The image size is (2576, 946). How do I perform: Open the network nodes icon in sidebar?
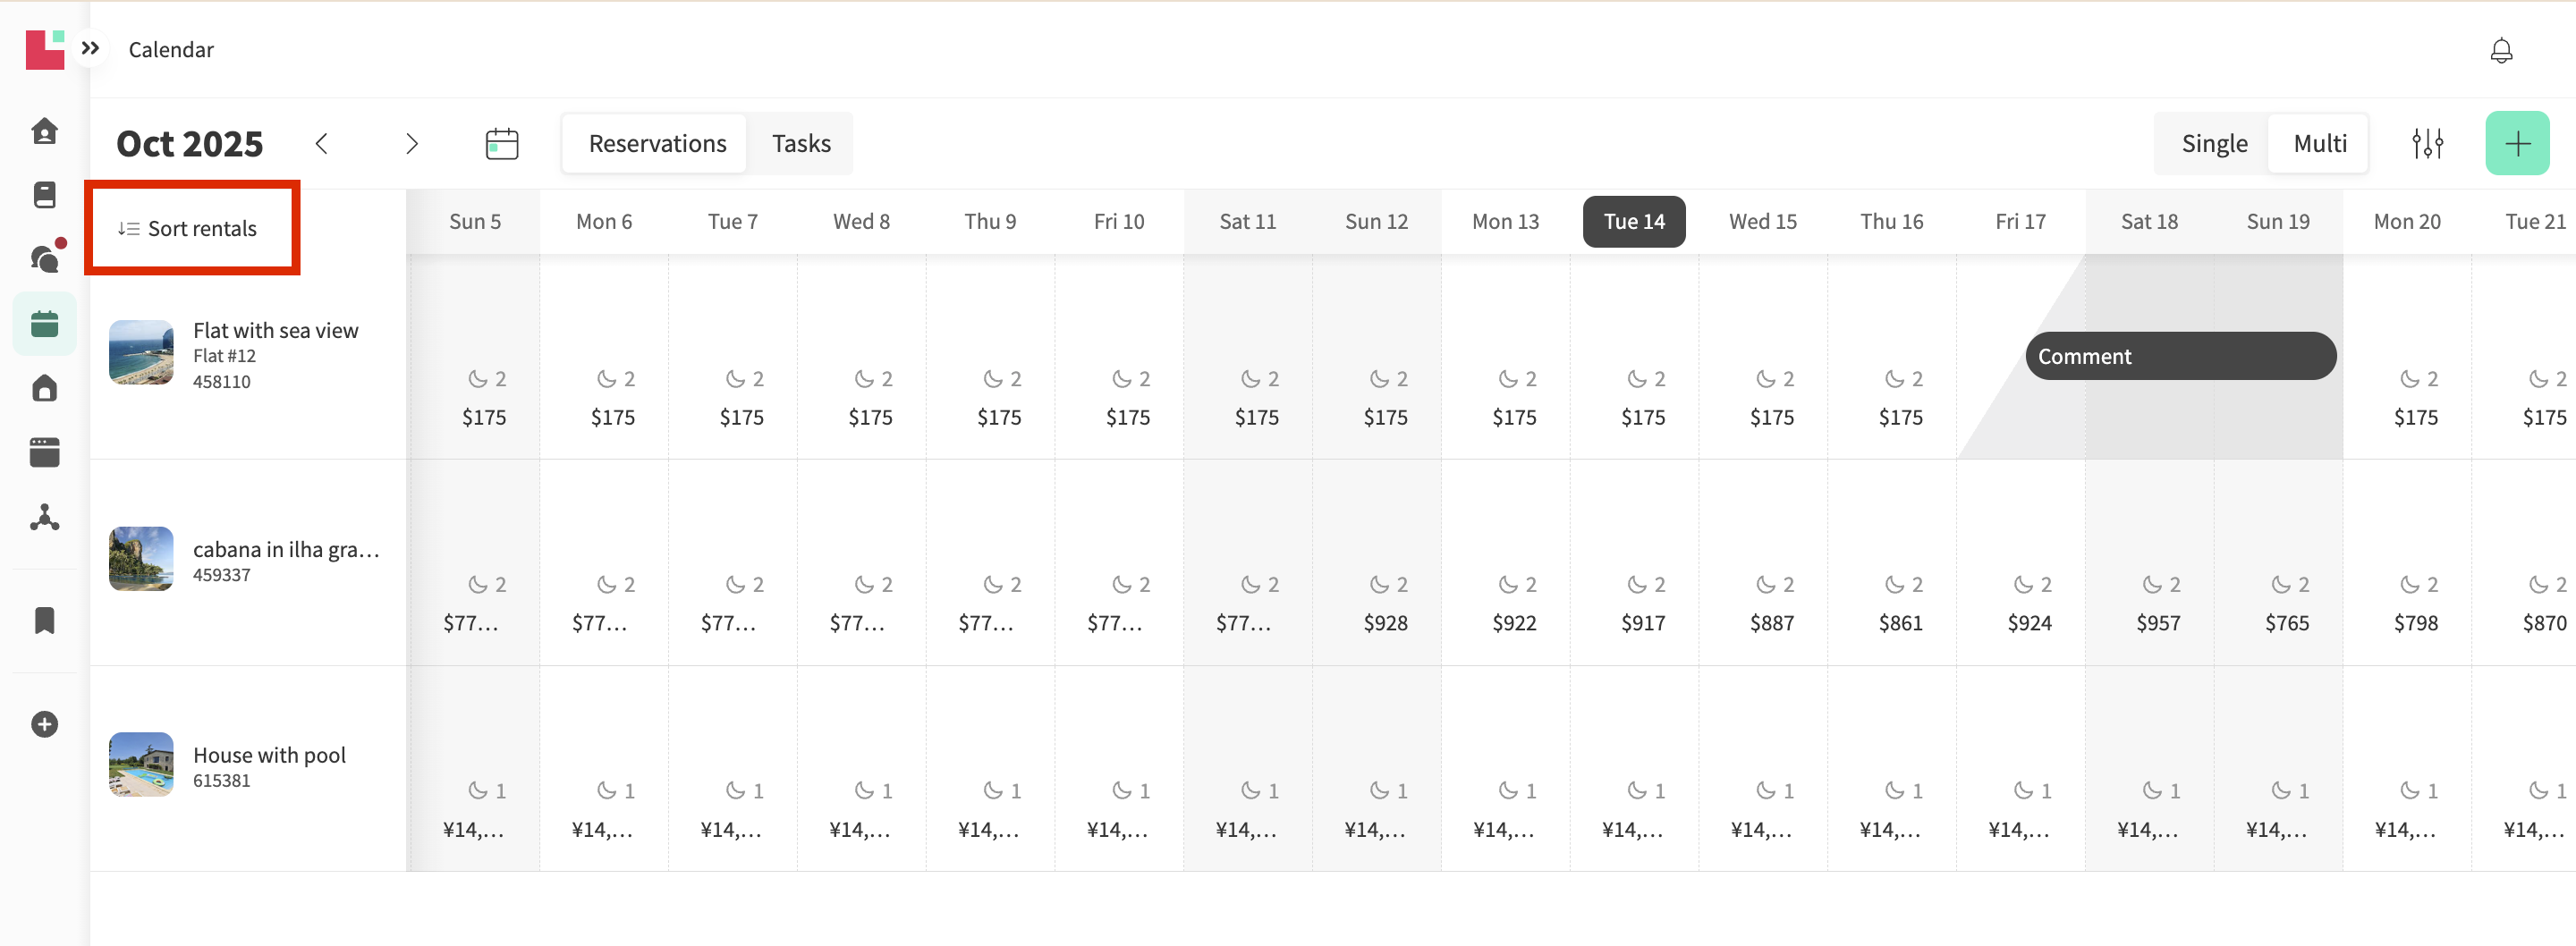coord(45,517)
